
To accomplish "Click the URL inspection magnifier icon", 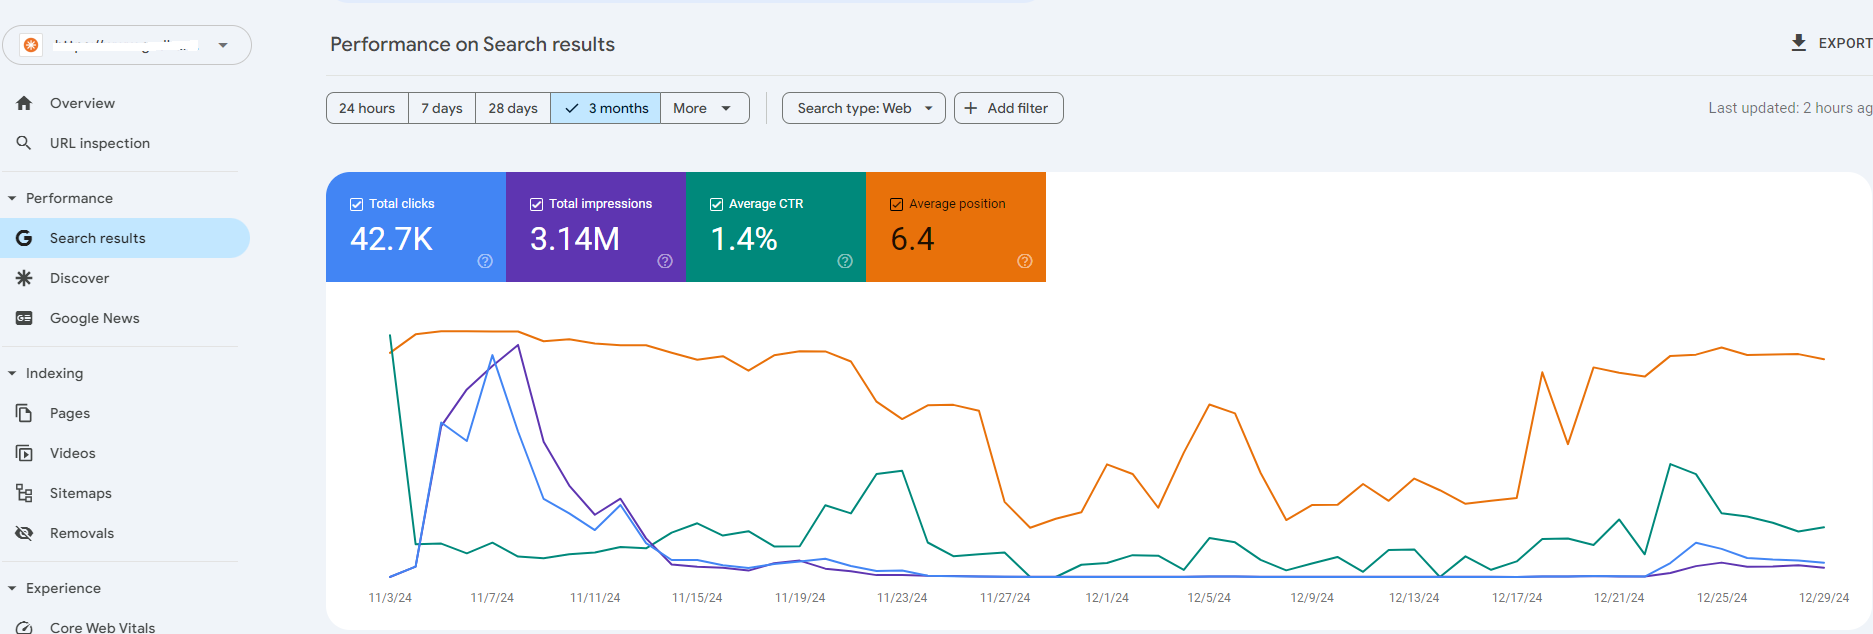I will click(x=24, y=143).
